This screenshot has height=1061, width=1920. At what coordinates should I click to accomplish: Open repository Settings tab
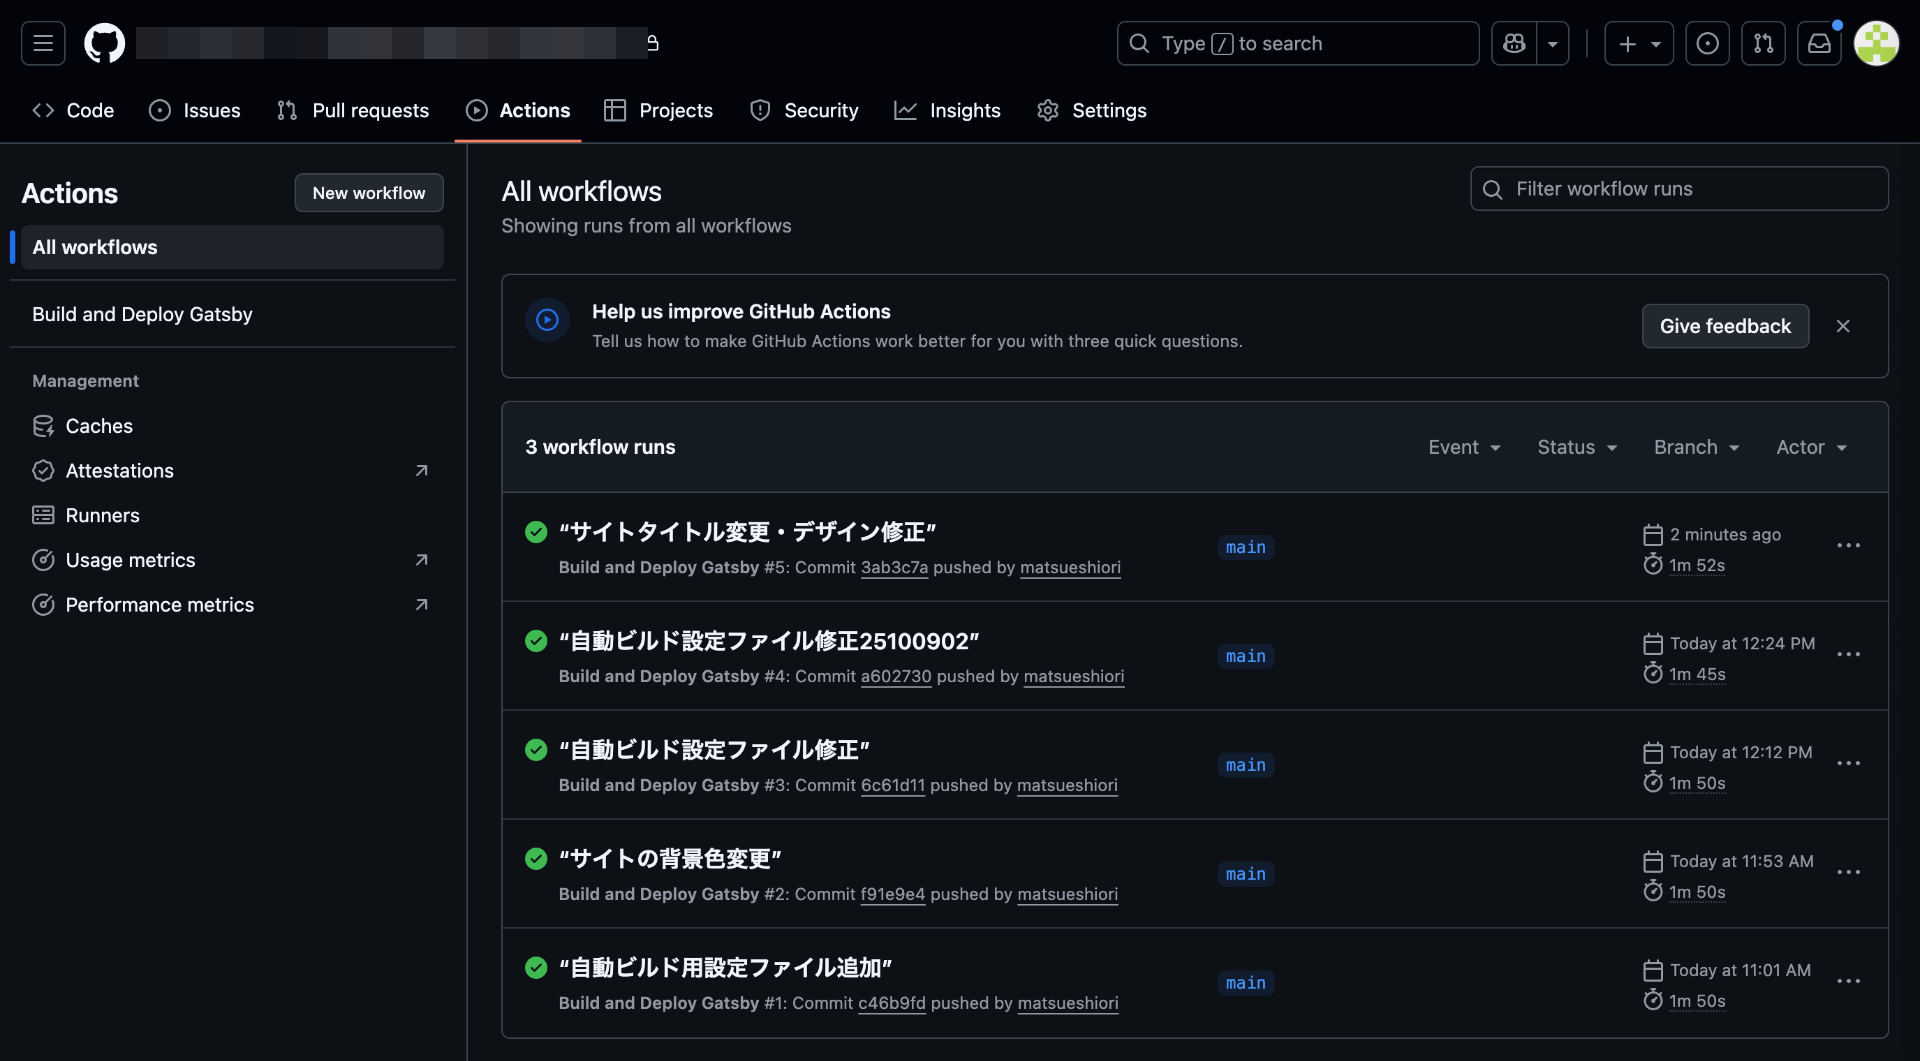tap(1092, 110)
